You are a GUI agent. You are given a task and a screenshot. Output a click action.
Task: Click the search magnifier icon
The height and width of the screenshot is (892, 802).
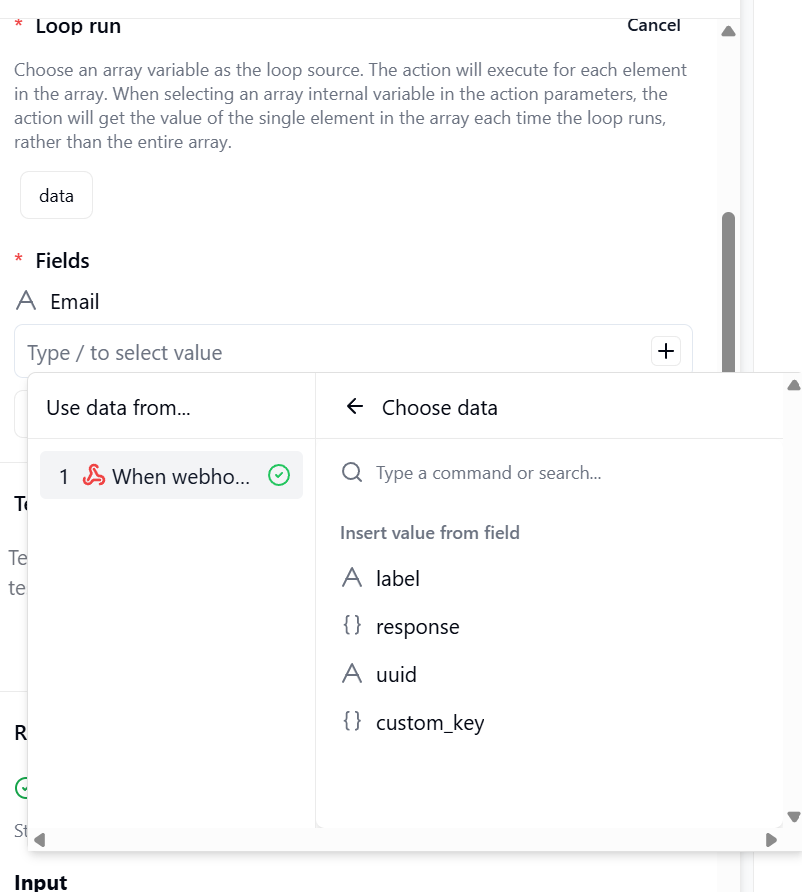click(352, 472)
